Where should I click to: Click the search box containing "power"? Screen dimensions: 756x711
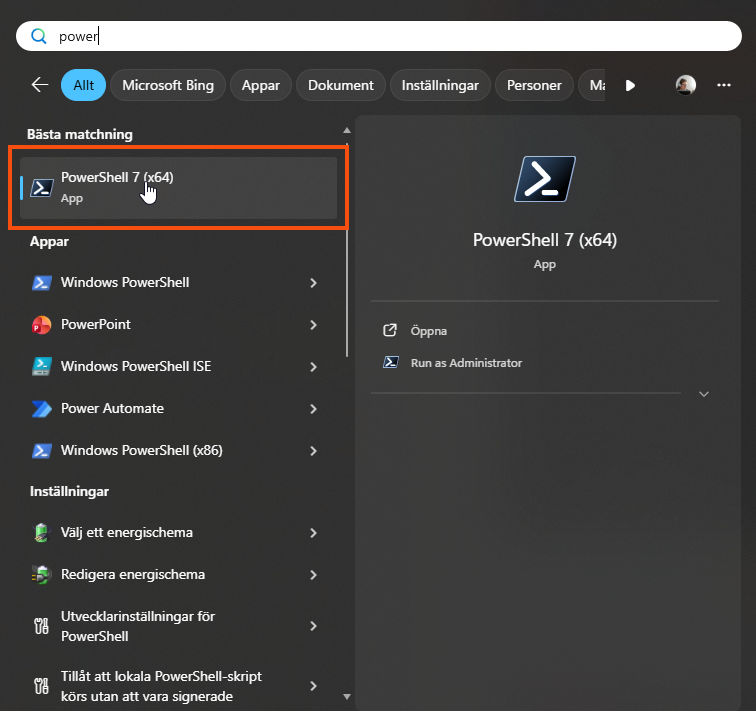(380, 36)
